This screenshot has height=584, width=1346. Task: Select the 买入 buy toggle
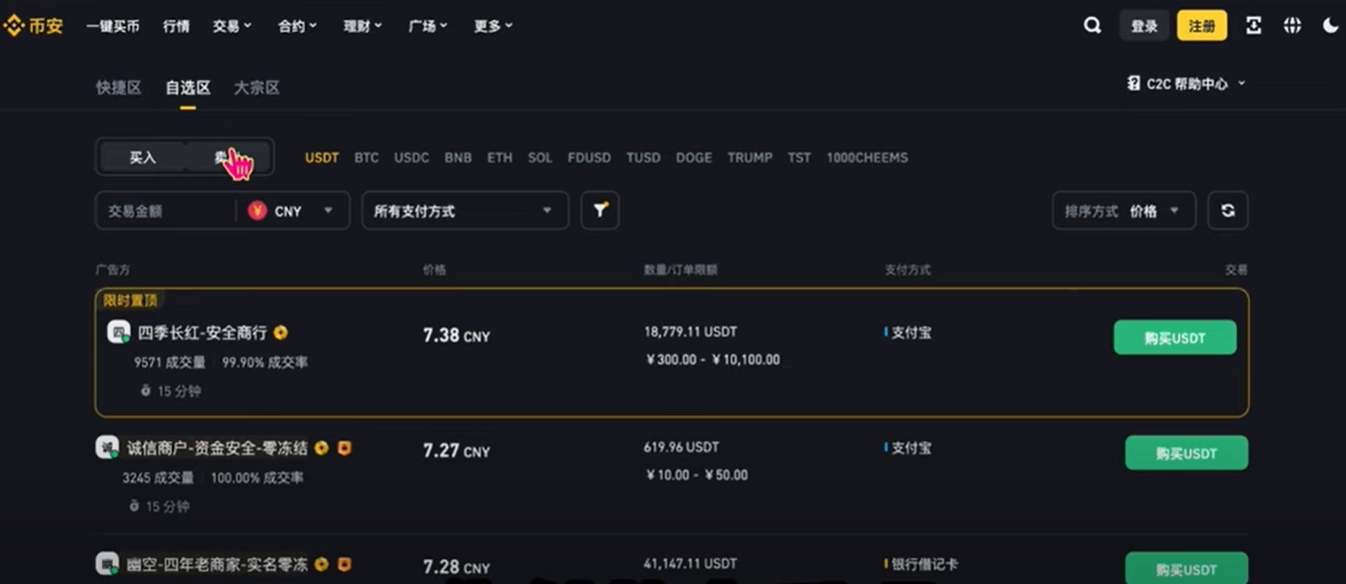[142, 157]
